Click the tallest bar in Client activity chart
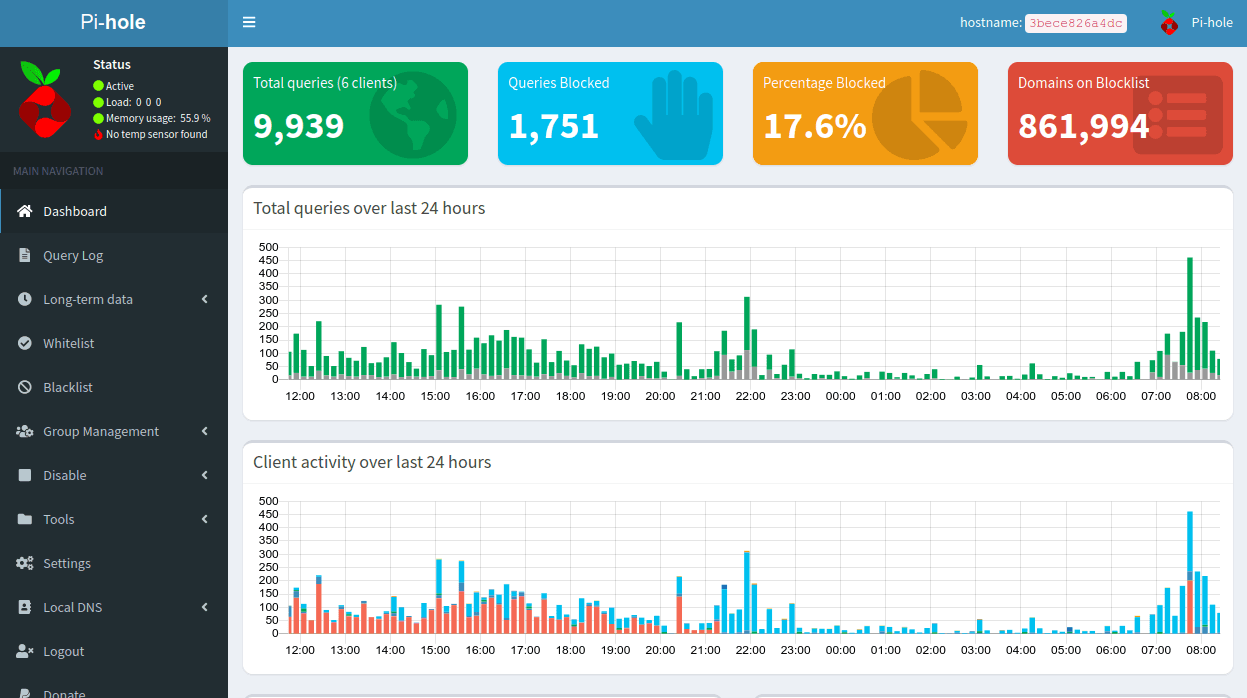 (1190, 572)
